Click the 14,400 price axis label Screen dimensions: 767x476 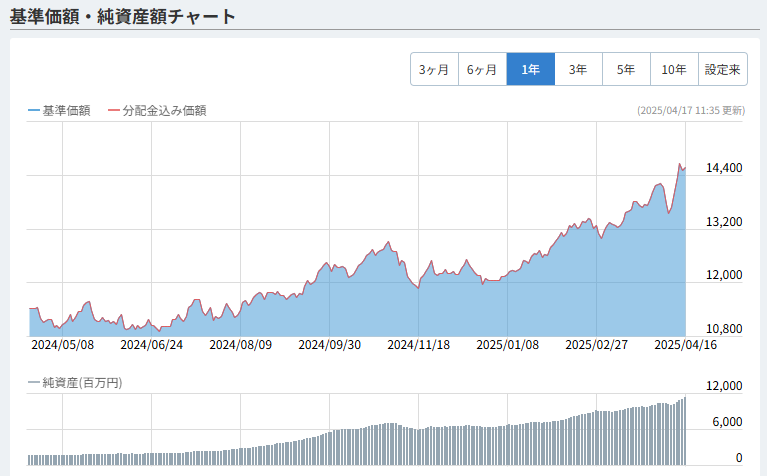click(x=724, y=168)
